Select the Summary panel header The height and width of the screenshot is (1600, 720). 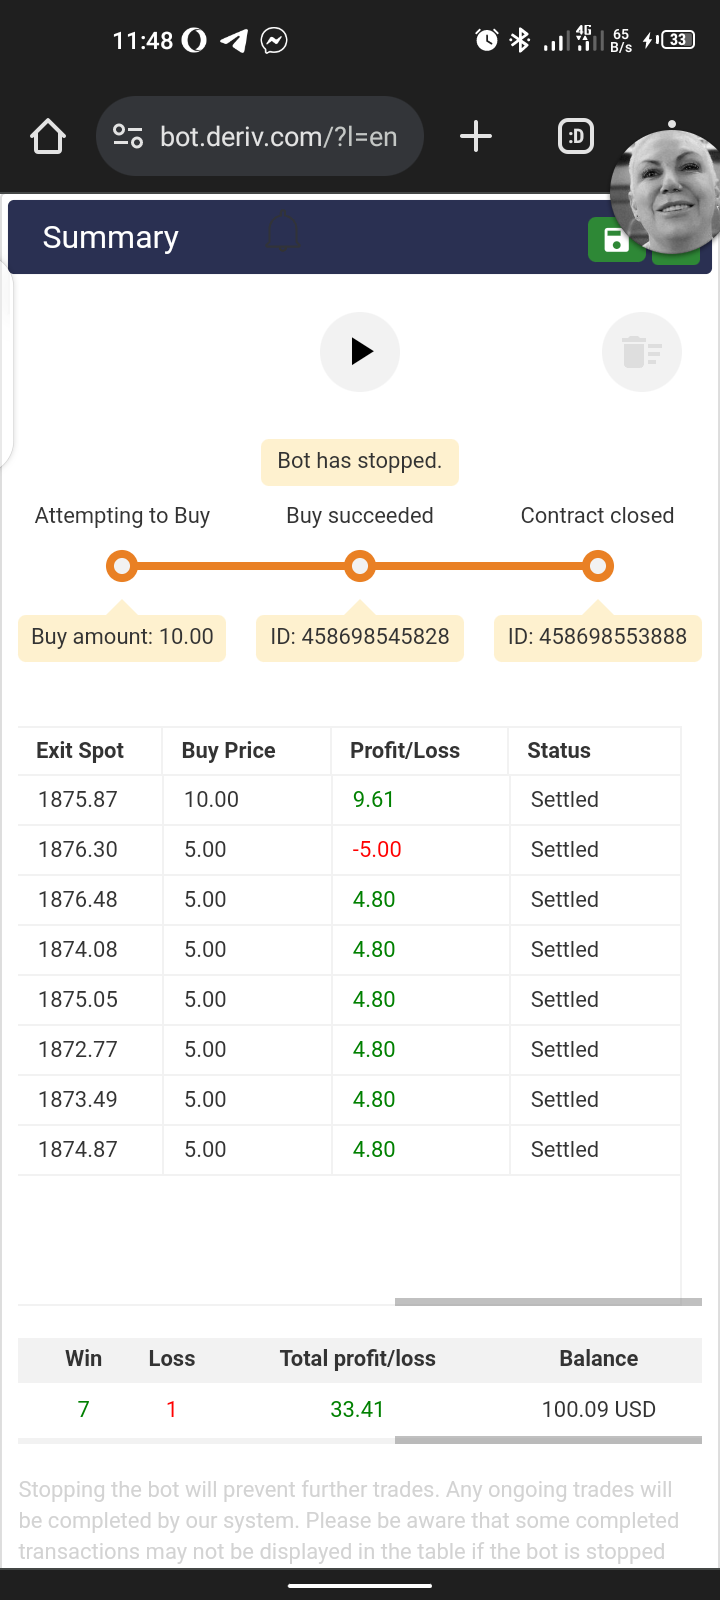click(x=110, y=237)
